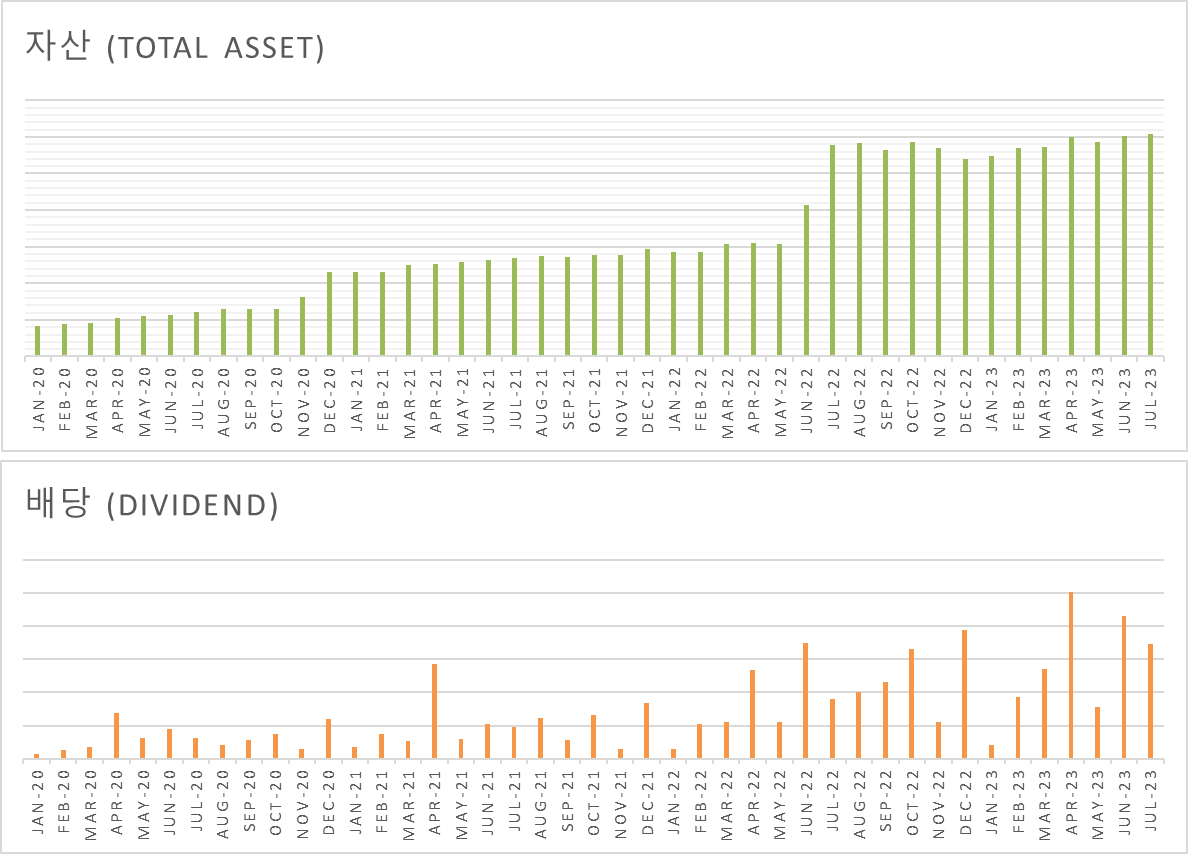Screen dimensions: 1188x854
Task: Select the green DEC-22 bar in Total Asset
Action: pos(965,258)
